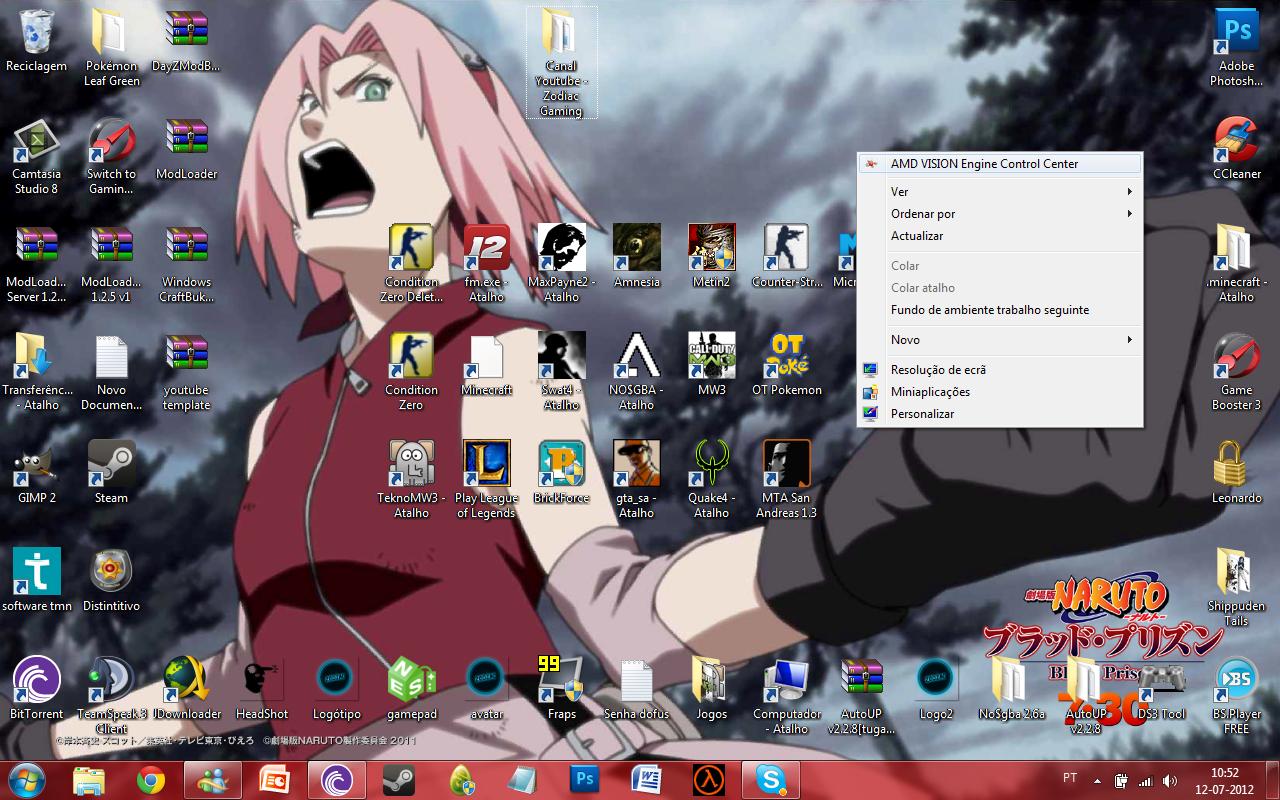The height and width of the screenshot is (800, 1280).
Task: Open Play League of Legends shortcut
Action: click(486, 464)
